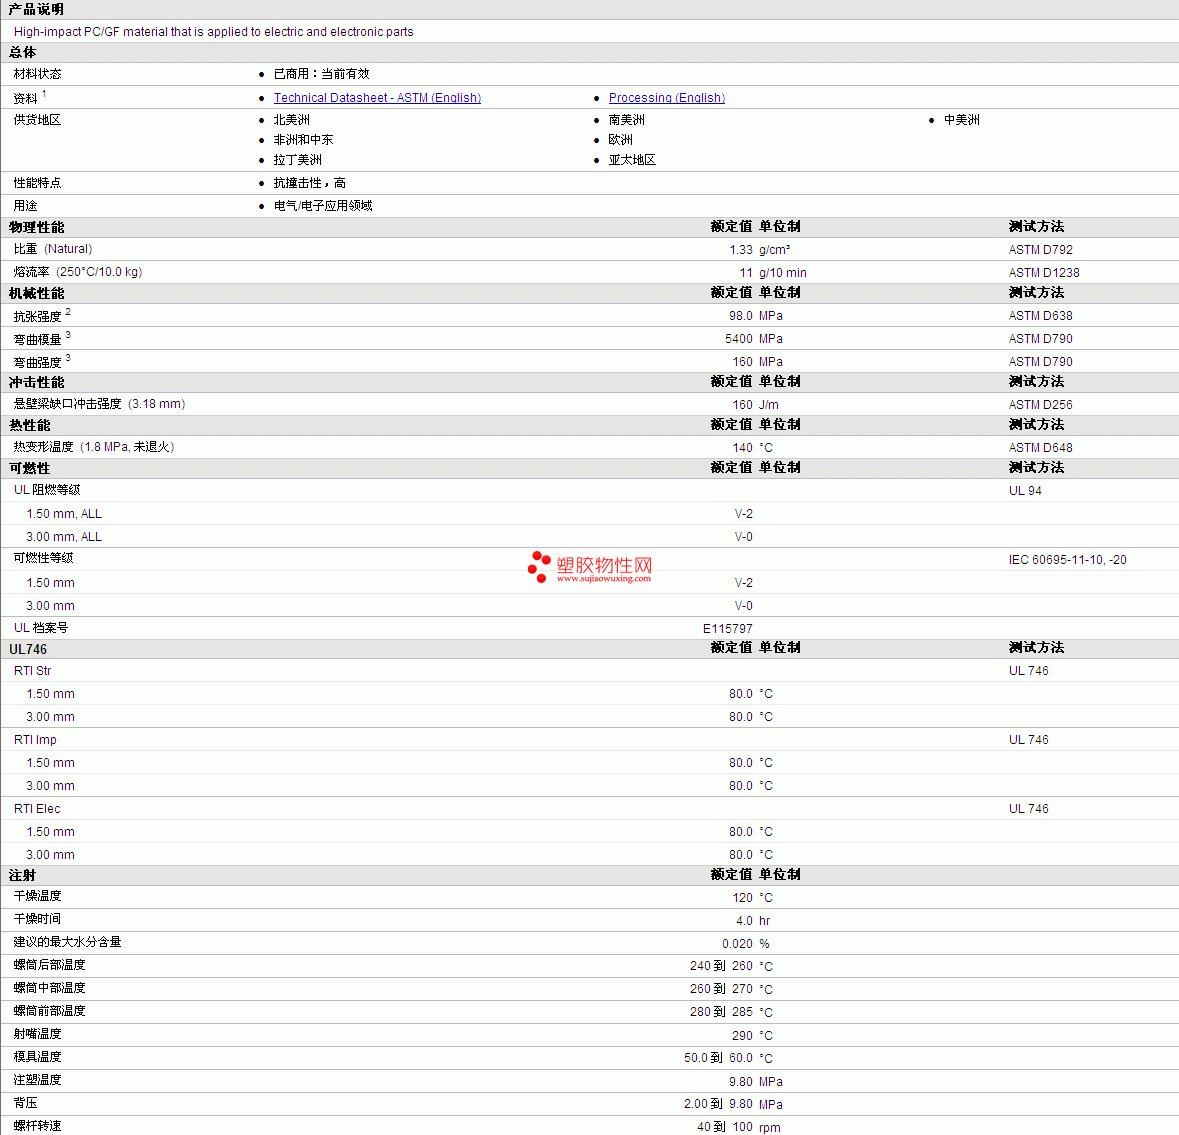This screenshot has height=1135, width=1179.
Task: Click the UL746 section header
Action: click(28, 649)
